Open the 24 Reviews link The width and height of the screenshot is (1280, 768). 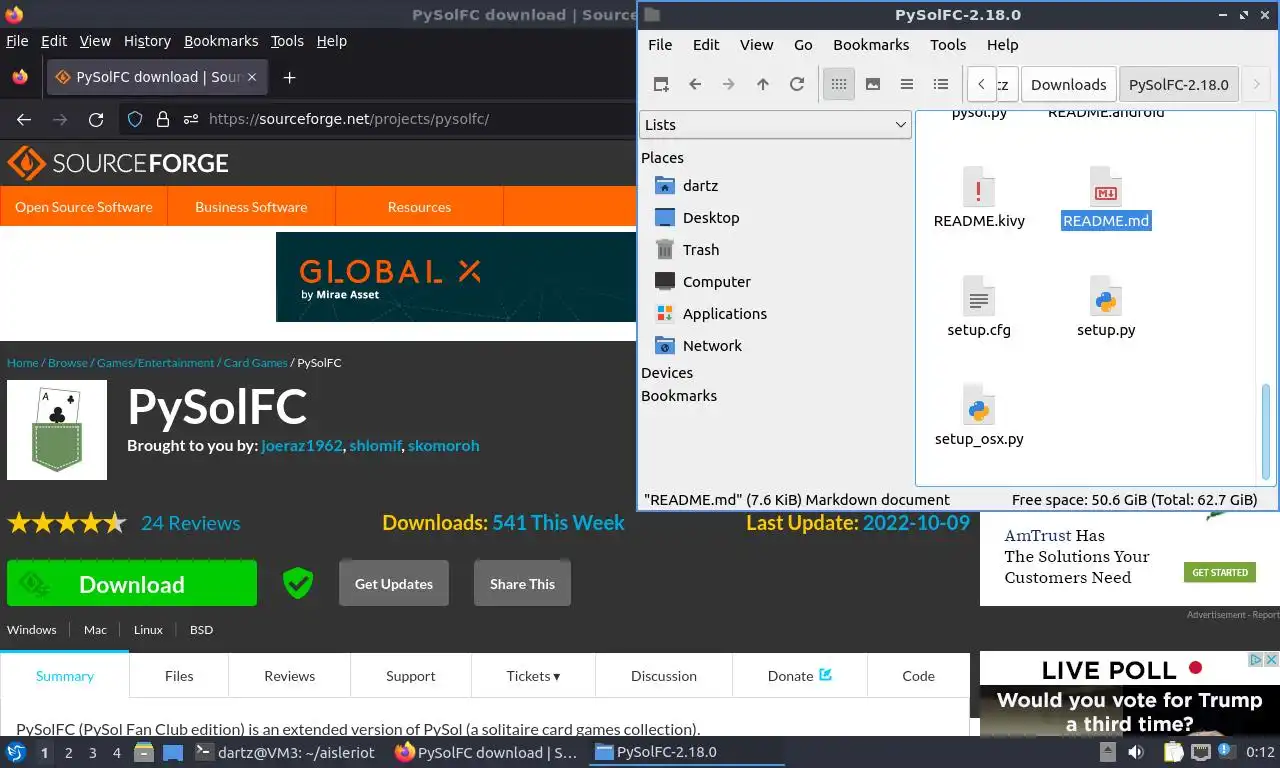click(190, 523)
